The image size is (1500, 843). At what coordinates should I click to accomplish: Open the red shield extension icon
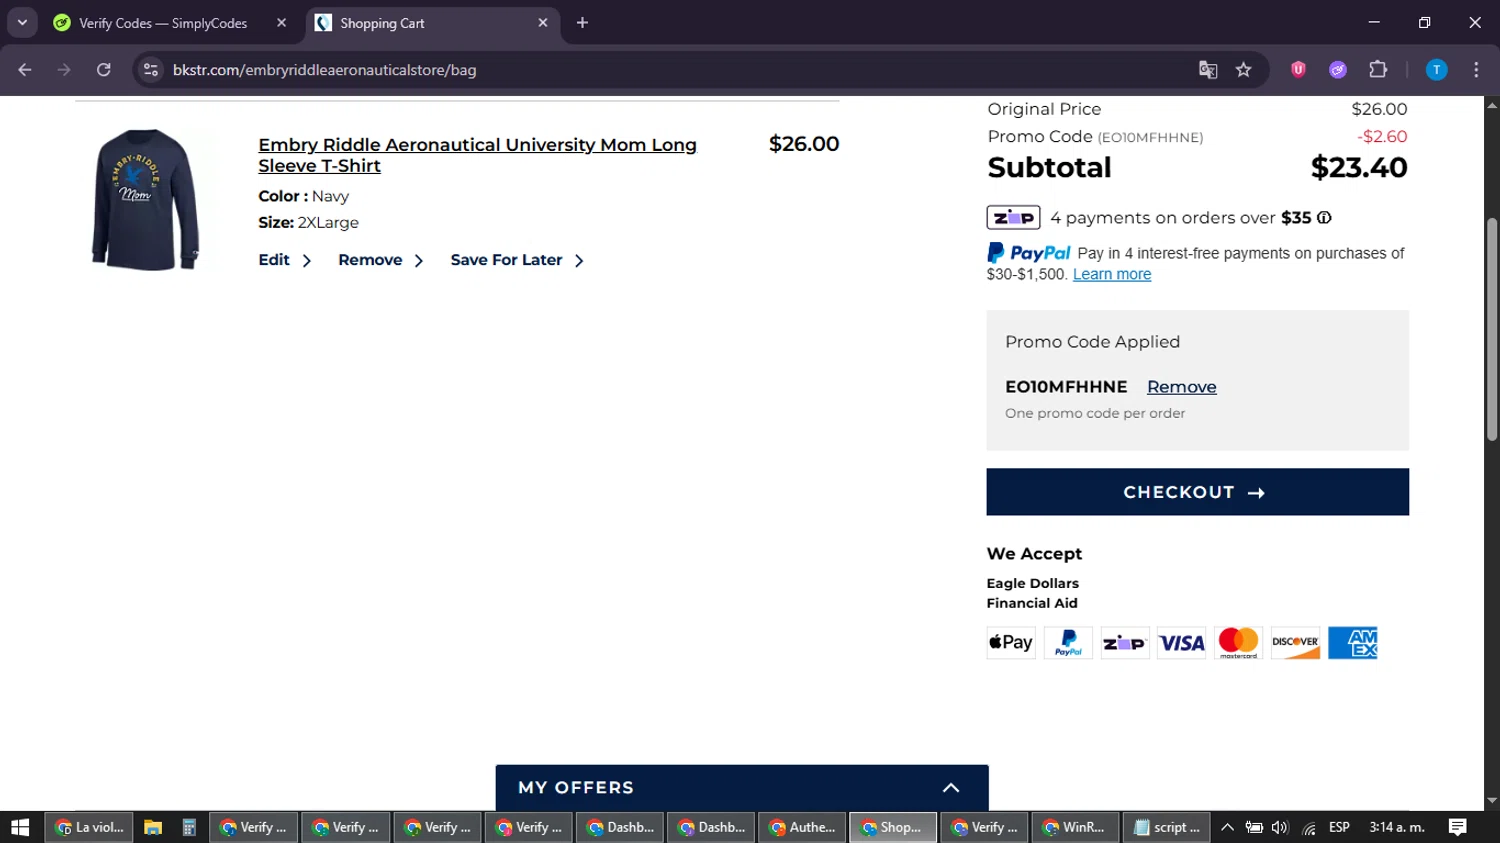pos(1298,70)
